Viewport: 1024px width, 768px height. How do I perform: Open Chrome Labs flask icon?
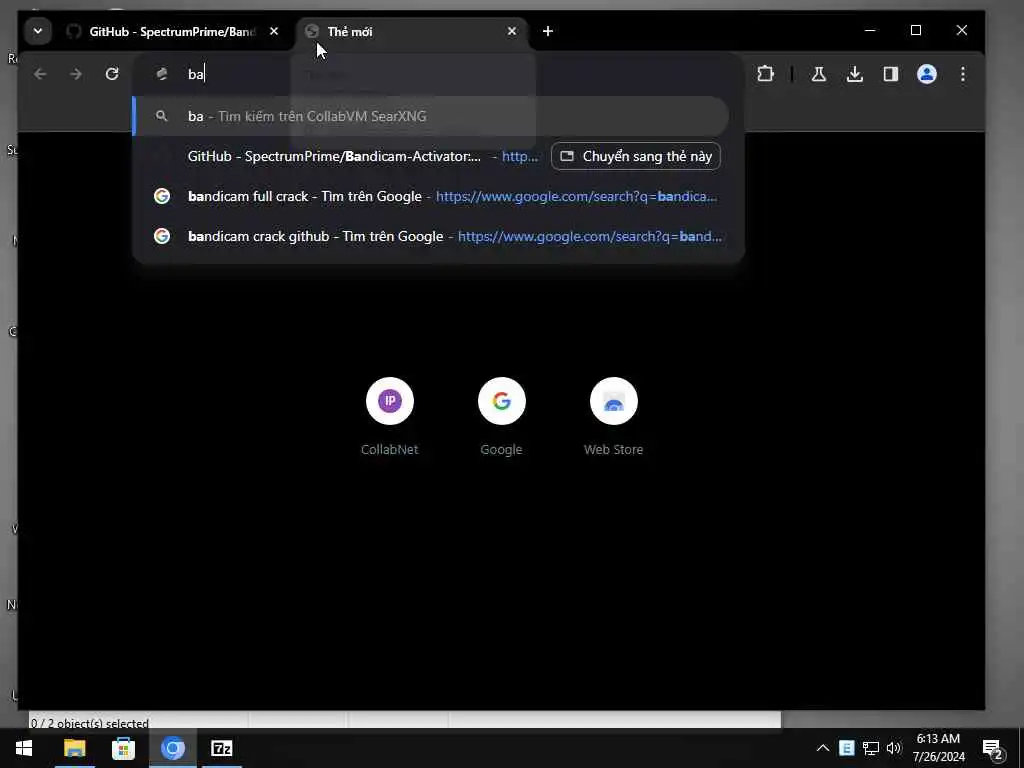click(x=819, y=74)
